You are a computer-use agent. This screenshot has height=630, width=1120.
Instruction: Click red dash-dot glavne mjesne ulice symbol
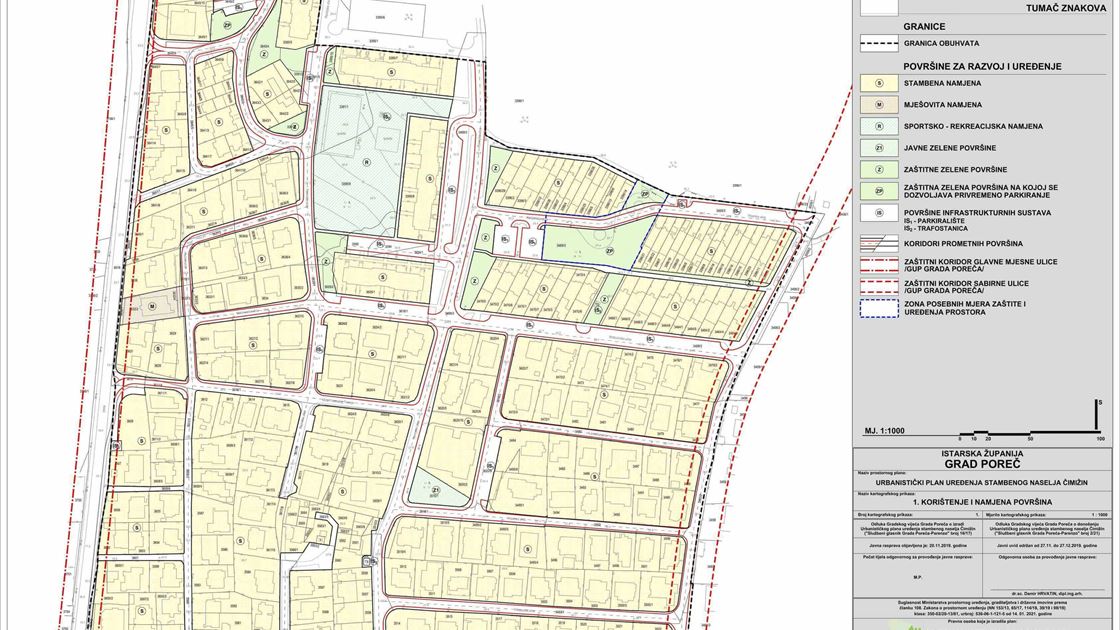click(879, 264)
